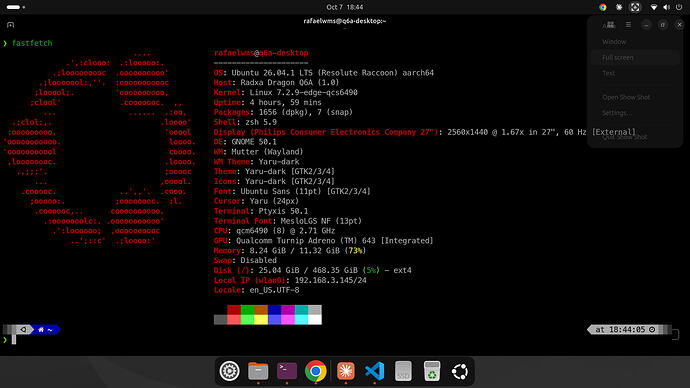The width and height of the screenshot is (690, 388).
Task: Click the bright yellow block in the color palette
Action: pyautogui.click(x=261, y=320)
